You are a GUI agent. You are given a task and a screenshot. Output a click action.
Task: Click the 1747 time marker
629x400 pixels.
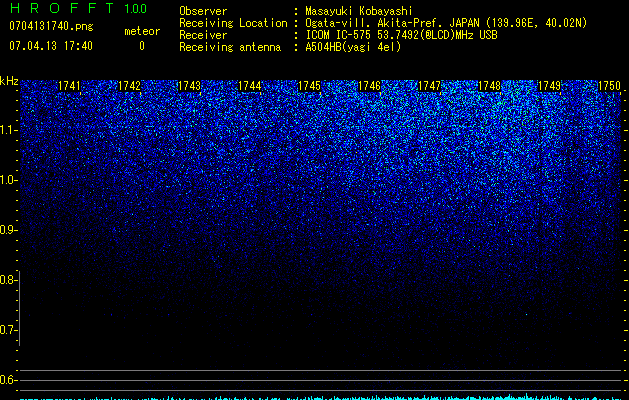[429, 86]
